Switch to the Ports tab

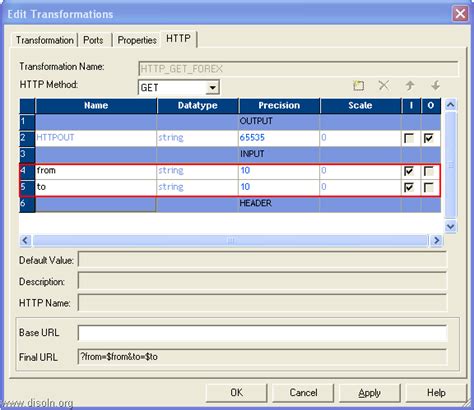[93, 40]
